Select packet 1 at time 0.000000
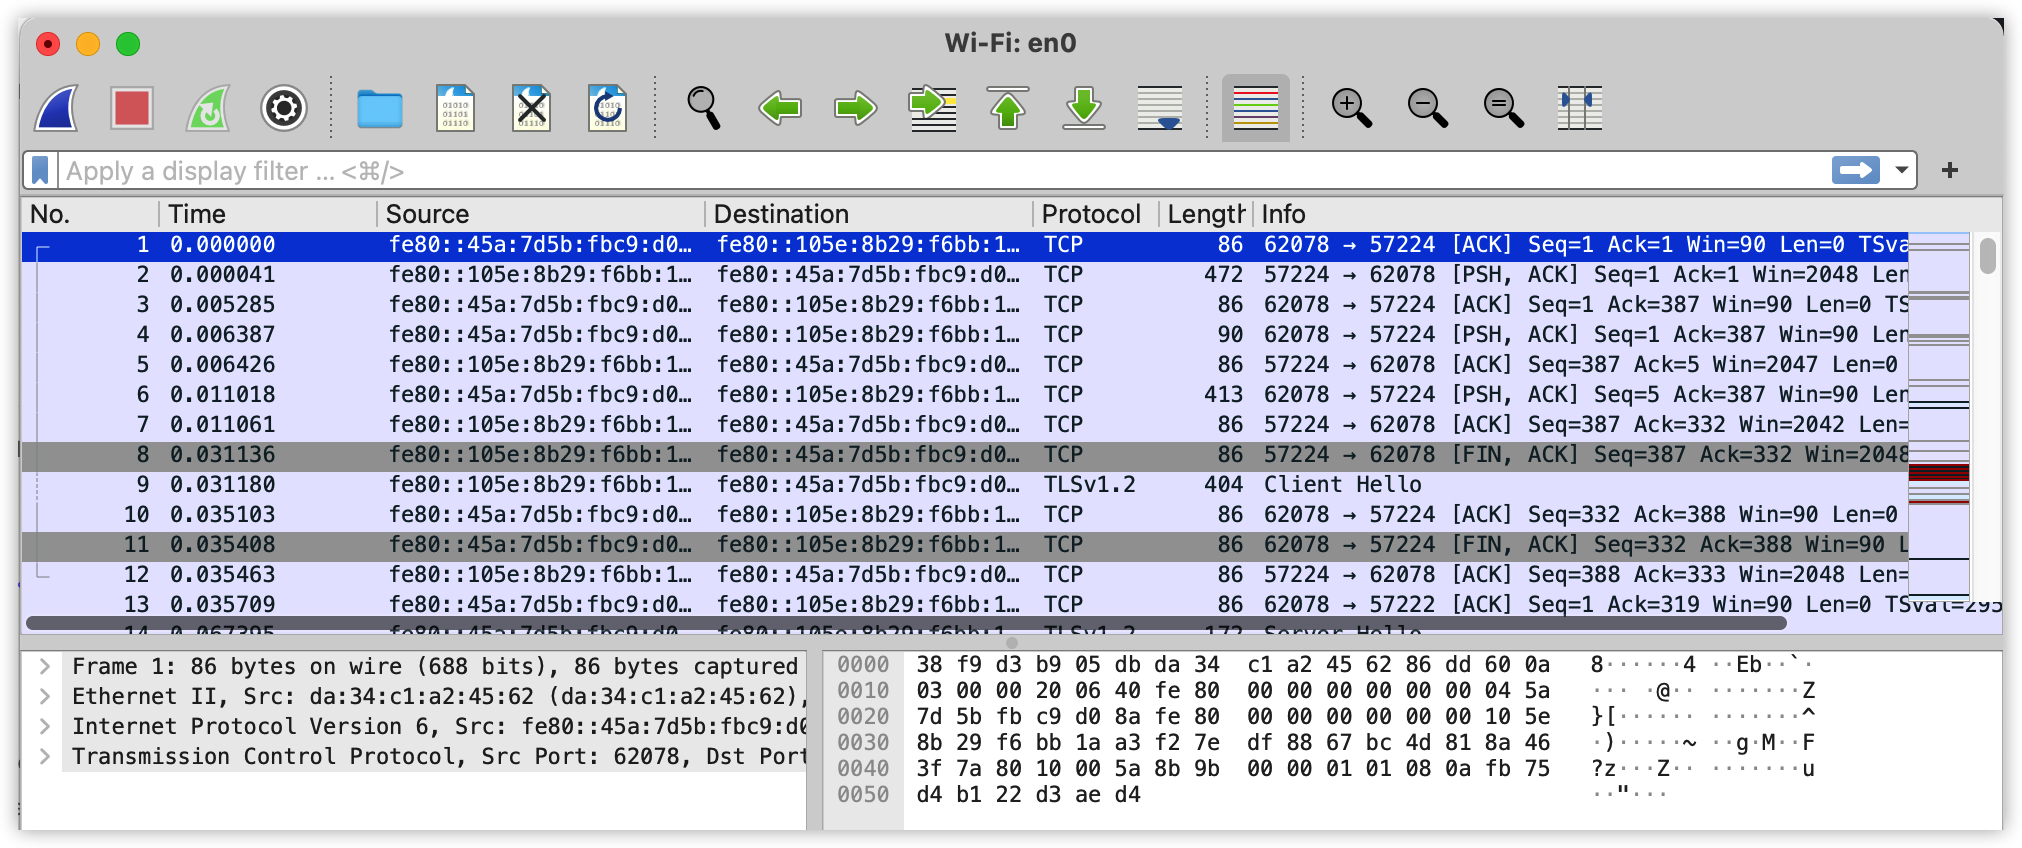The image size is (2022, 848). click(965, 244)
